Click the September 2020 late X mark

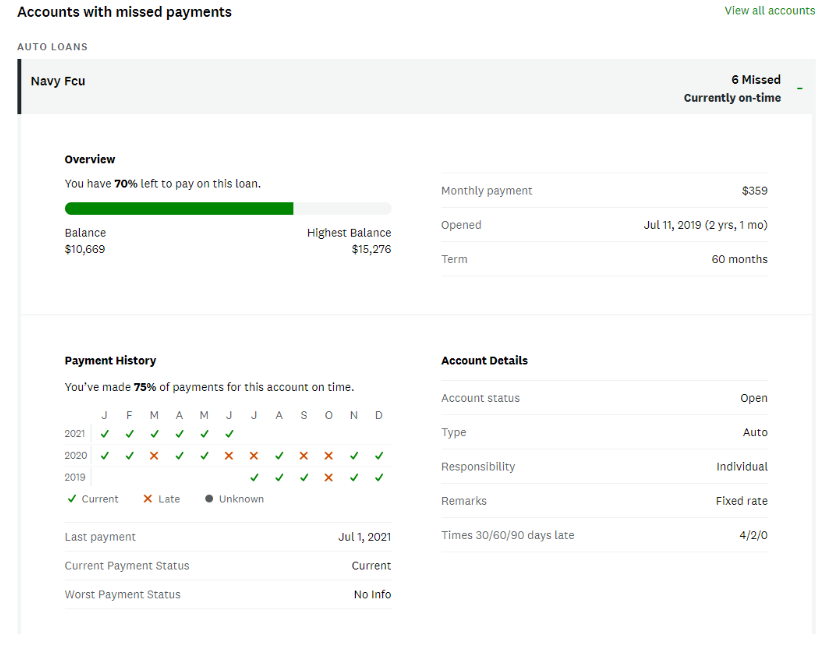pos(304,456)
